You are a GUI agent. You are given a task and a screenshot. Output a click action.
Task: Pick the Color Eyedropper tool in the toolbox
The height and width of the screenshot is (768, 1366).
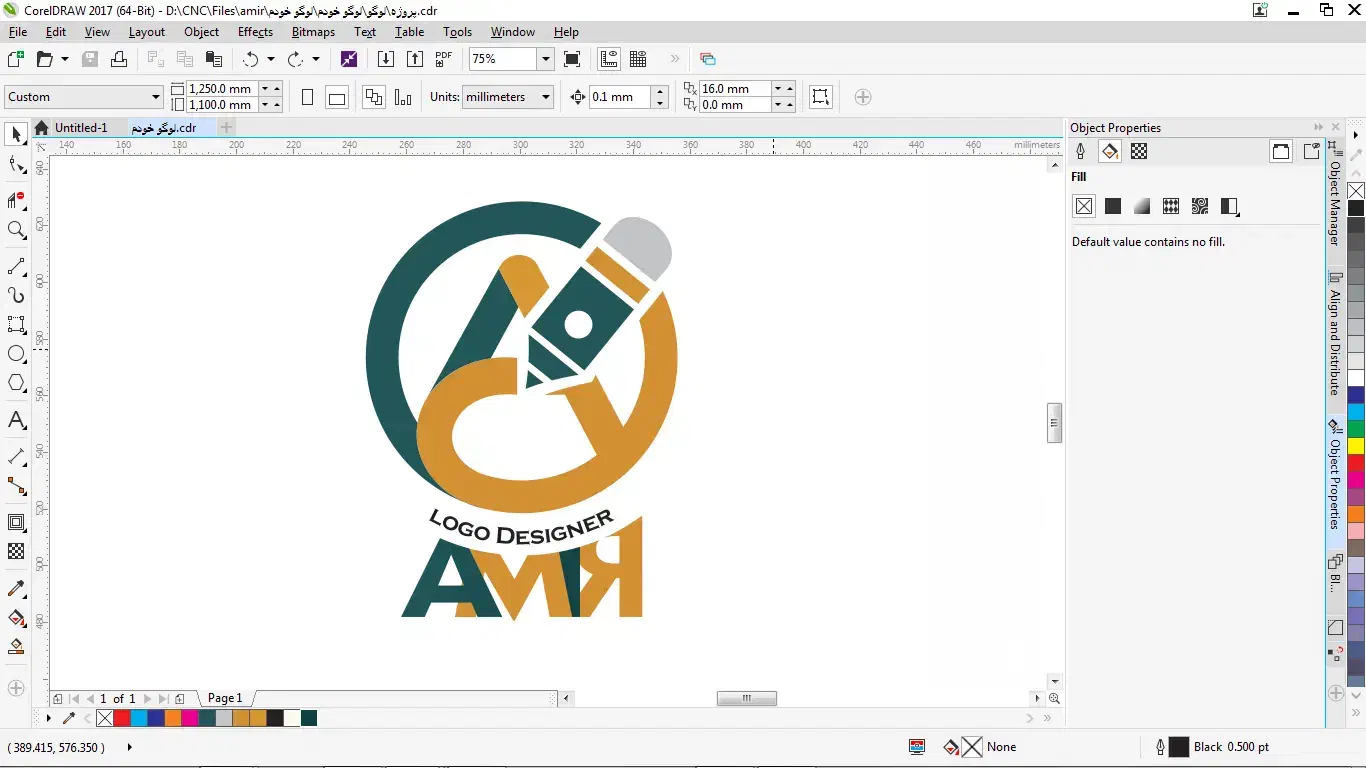16,588
